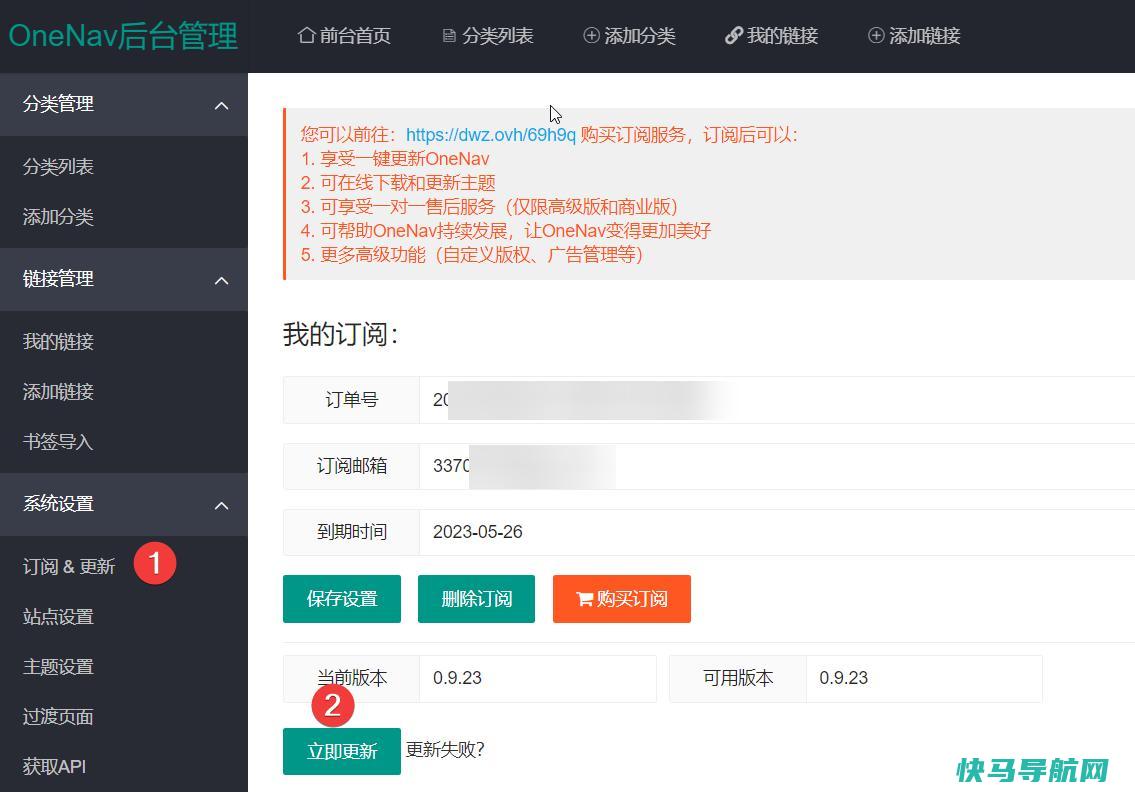The height and width of the screenshot is (792, 1135).
Task: Click the 可用版本 field showing 0.9.23
Action: 924,678
